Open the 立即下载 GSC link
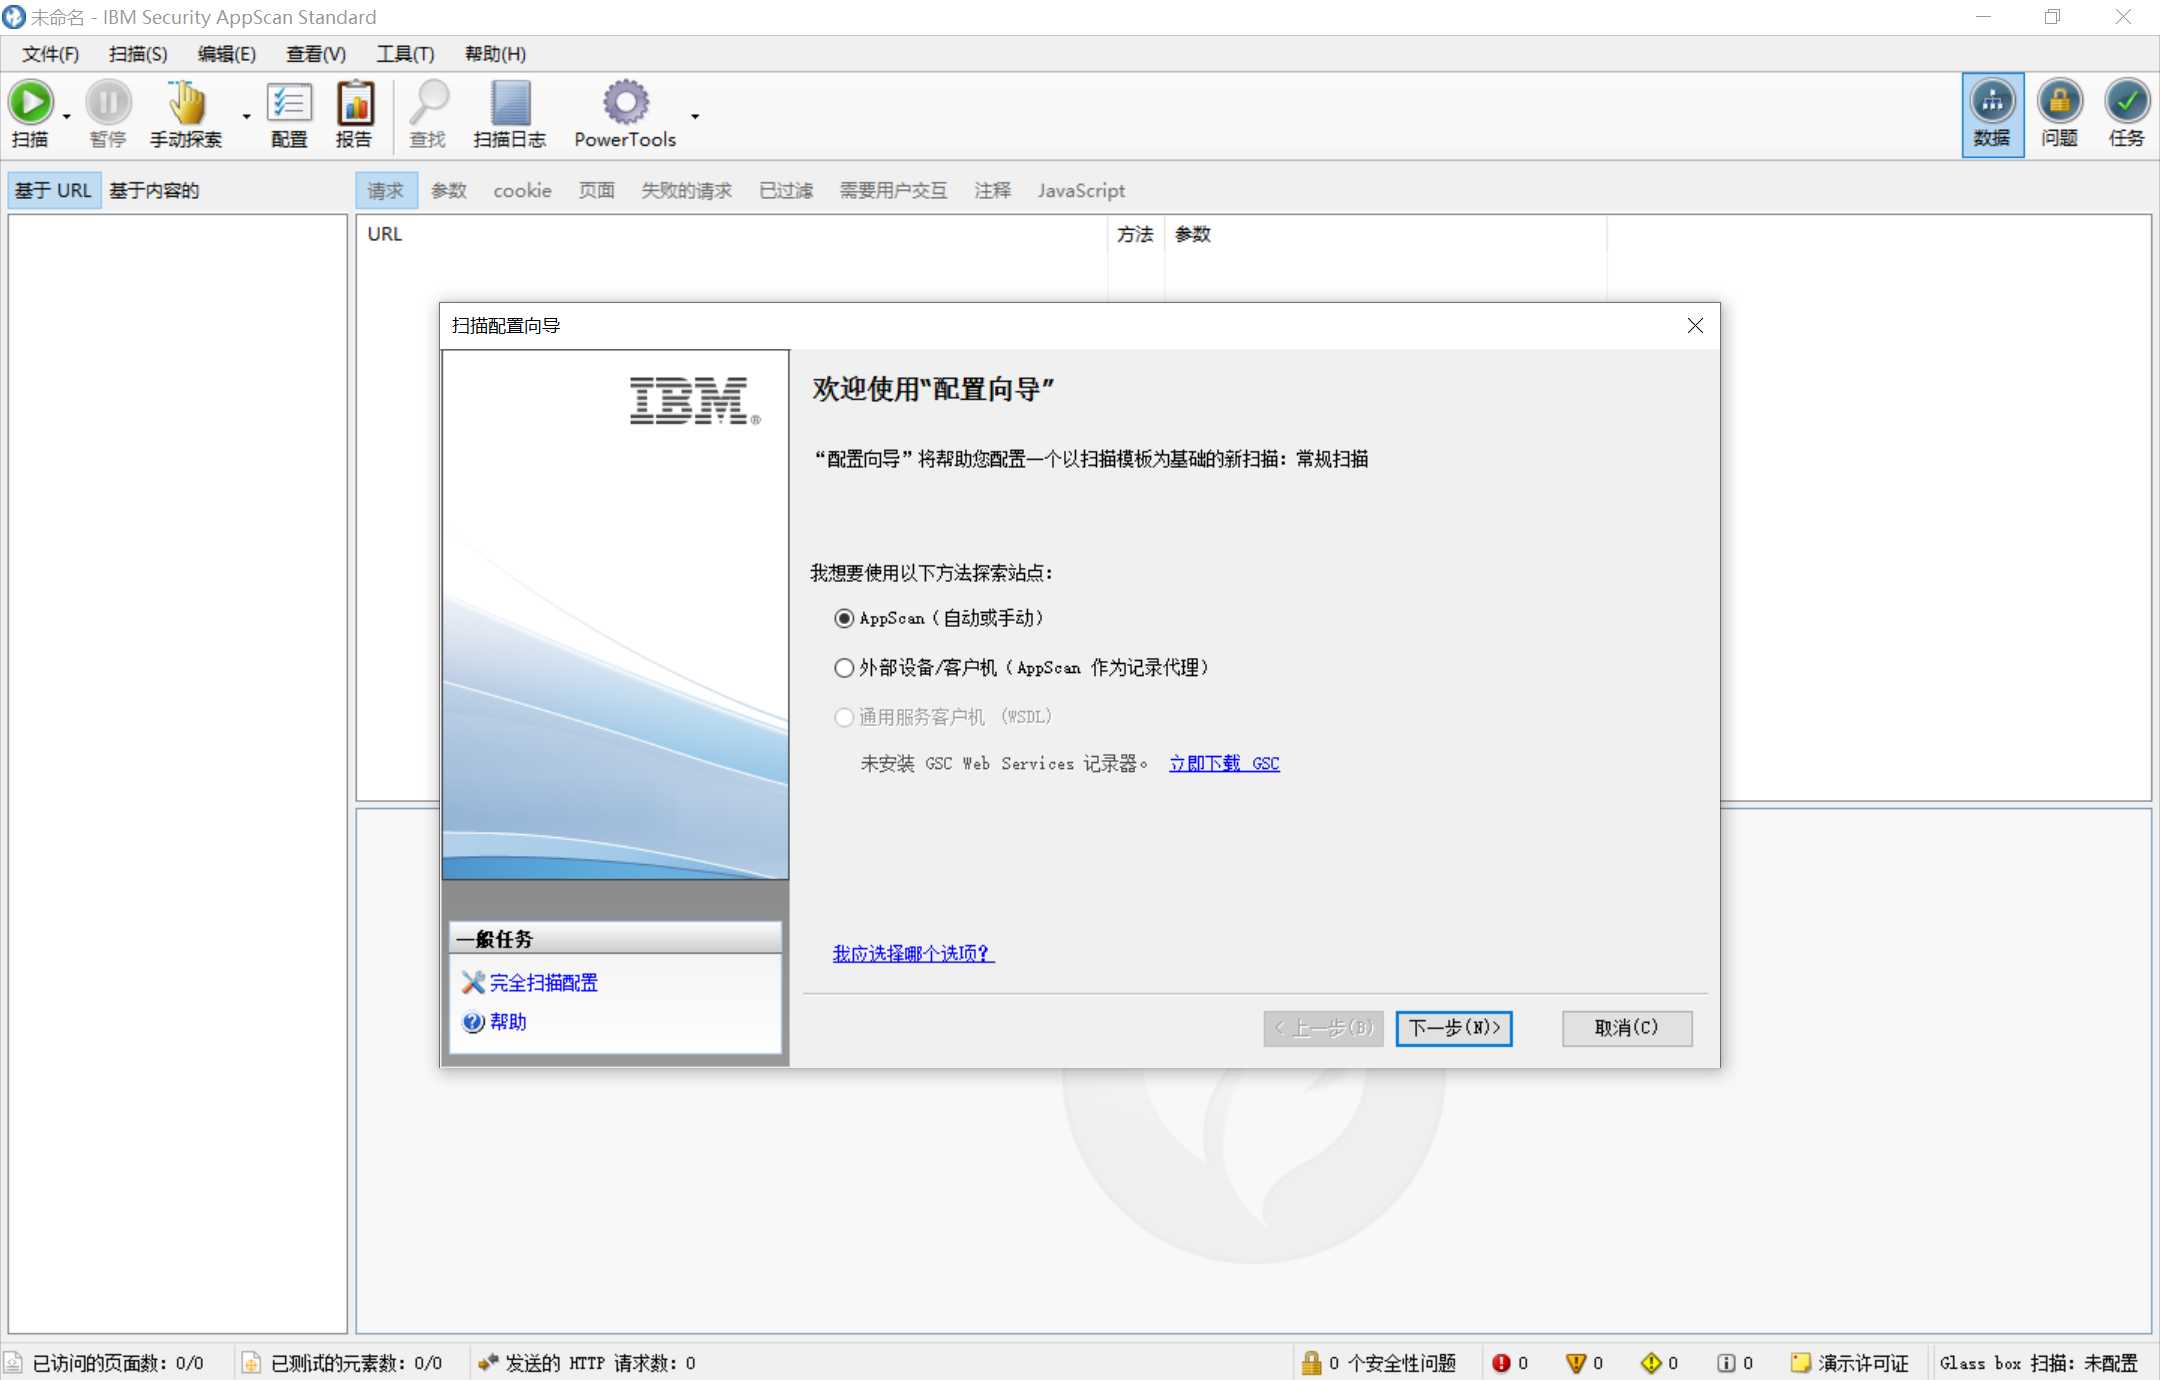 tap(1224, 764)
